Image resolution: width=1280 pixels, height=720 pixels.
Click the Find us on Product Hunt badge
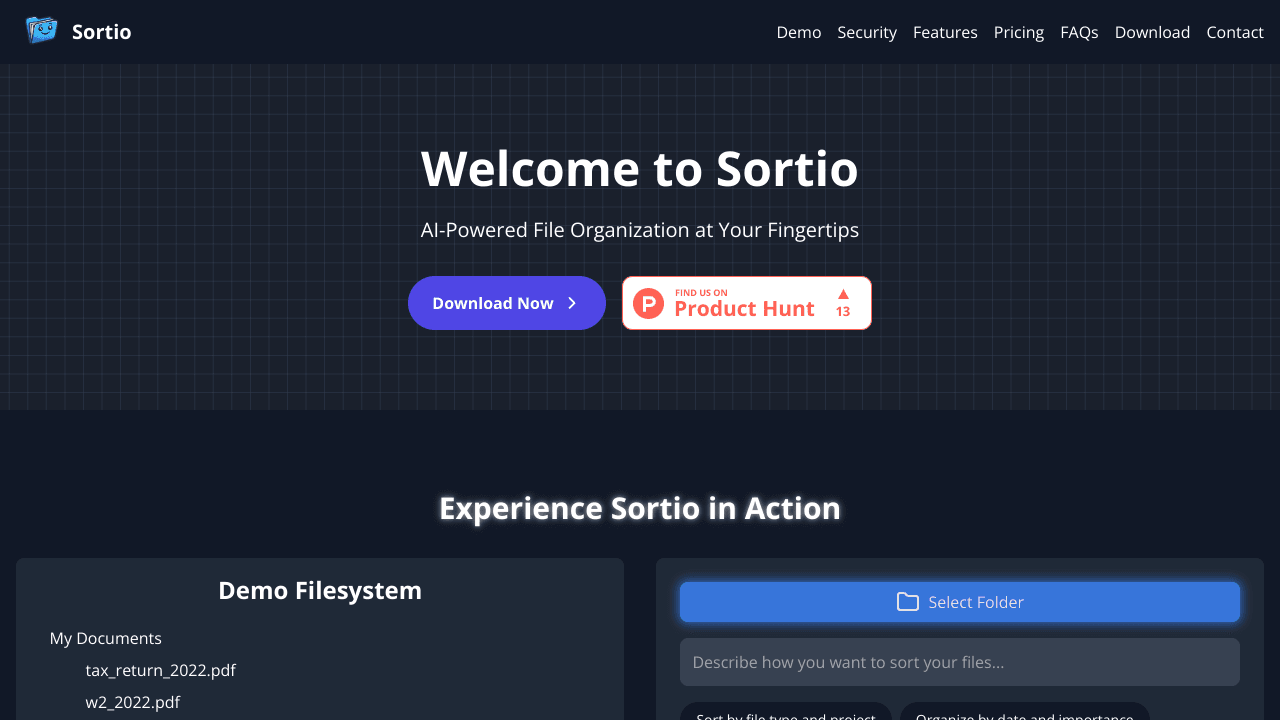747,303
